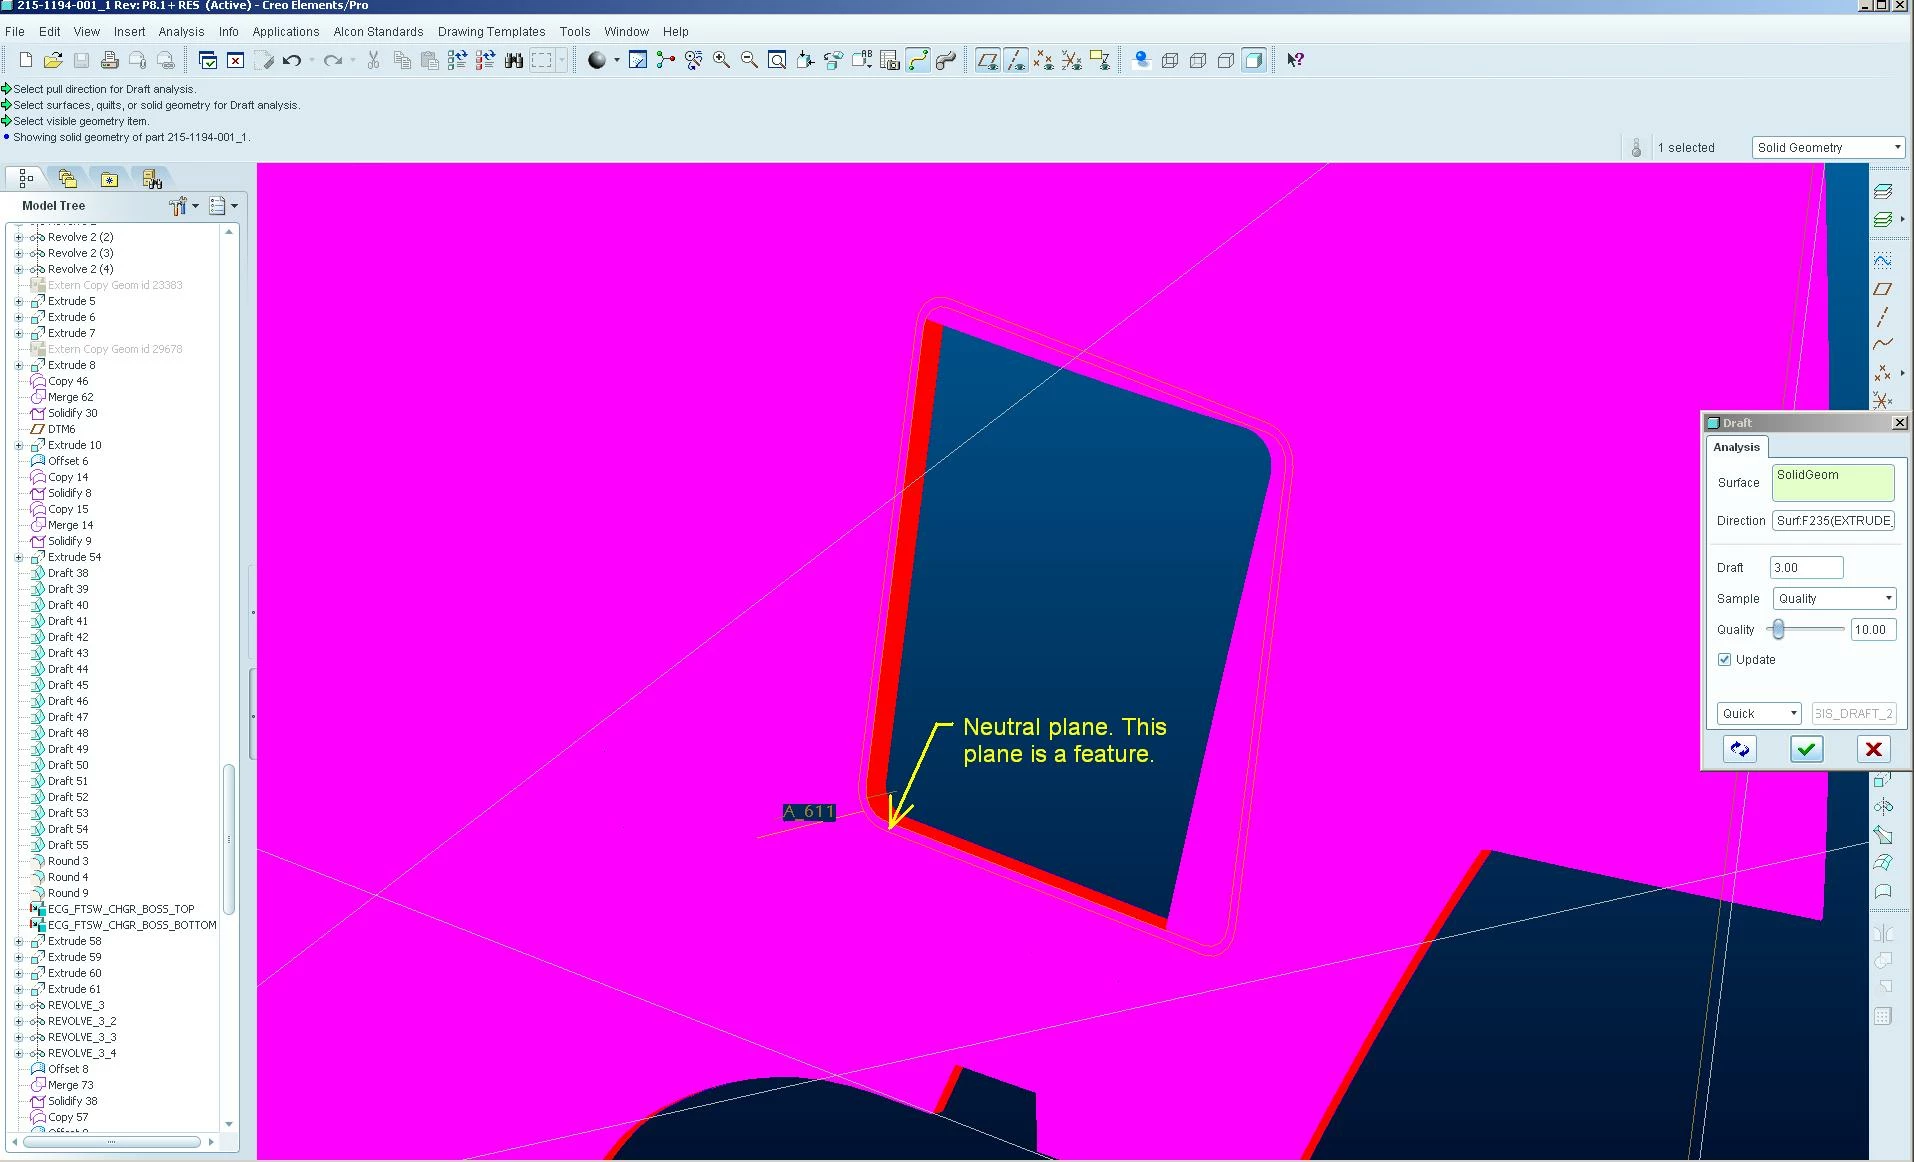Select Solidify 30 in the model tree
Screen dimensions: 1914x1162
tap(72, 413)
